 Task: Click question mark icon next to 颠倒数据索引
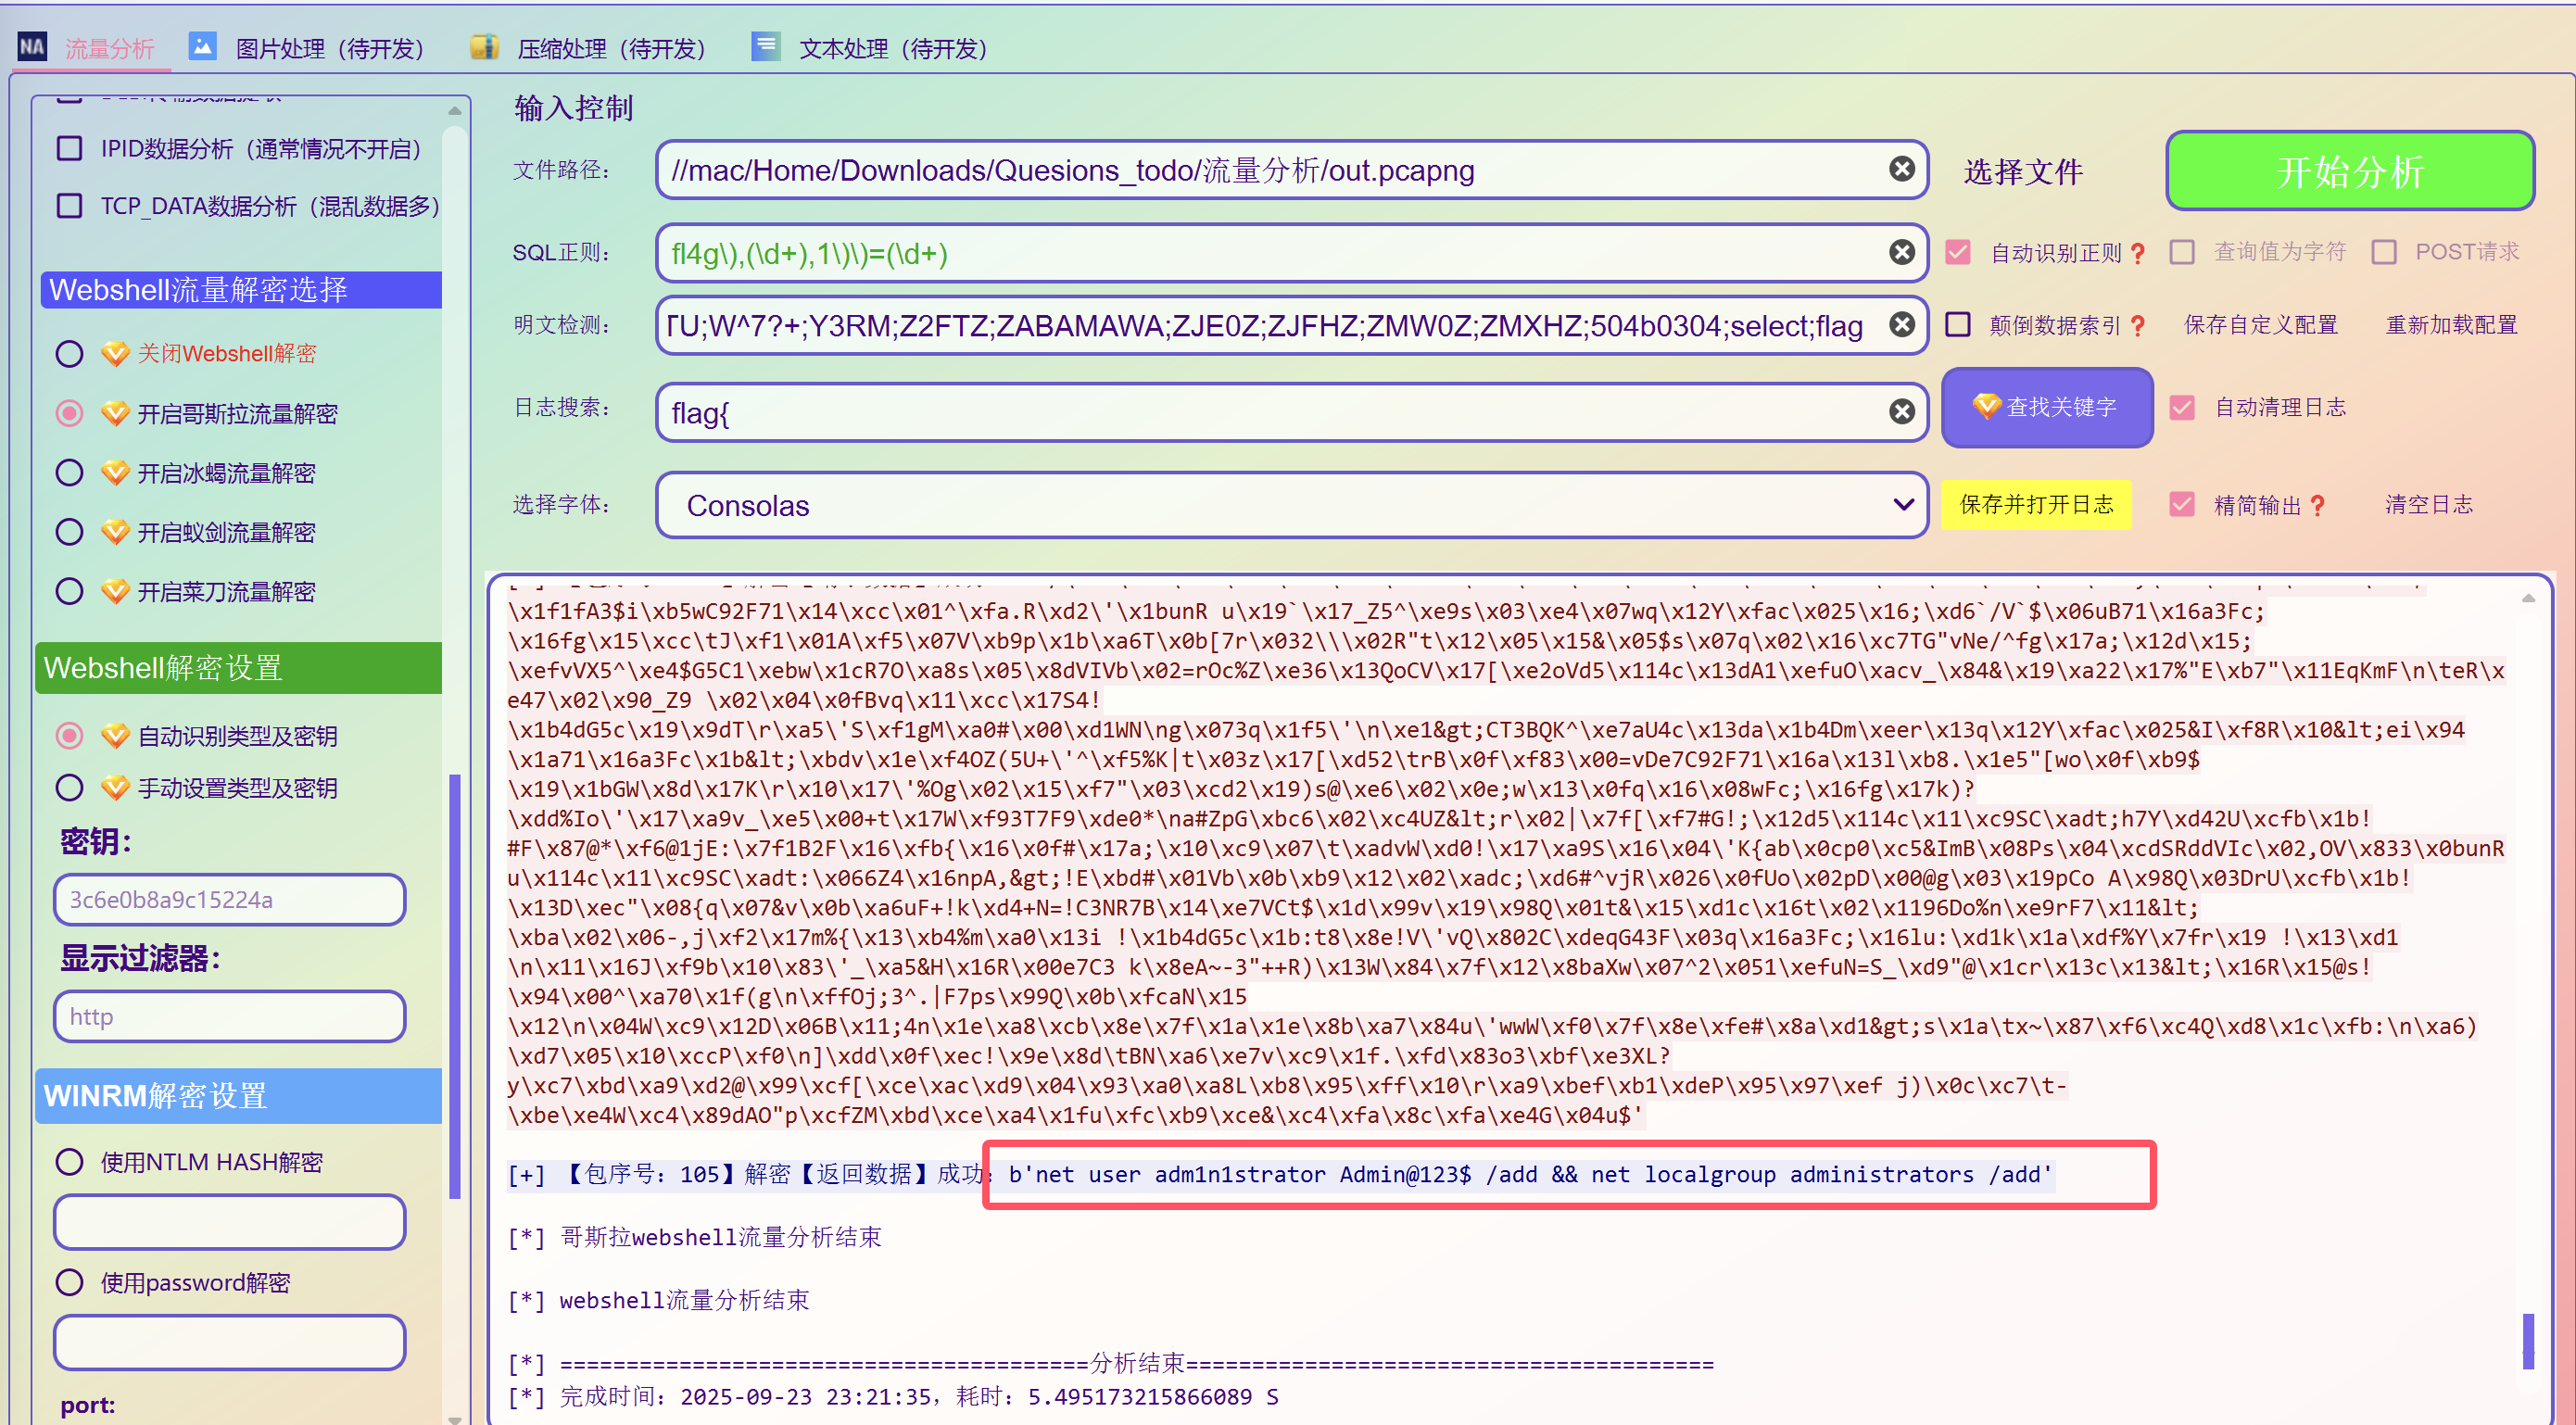[2137, 325]
